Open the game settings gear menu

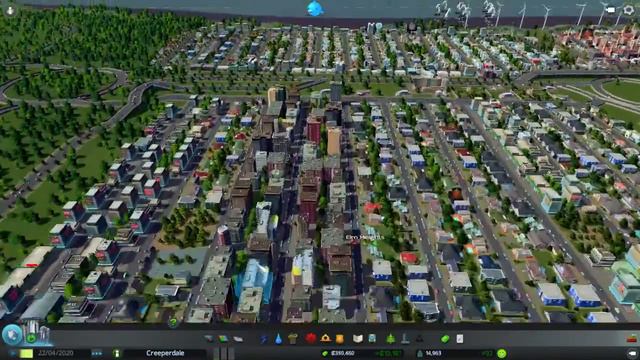tap(629, 10)
